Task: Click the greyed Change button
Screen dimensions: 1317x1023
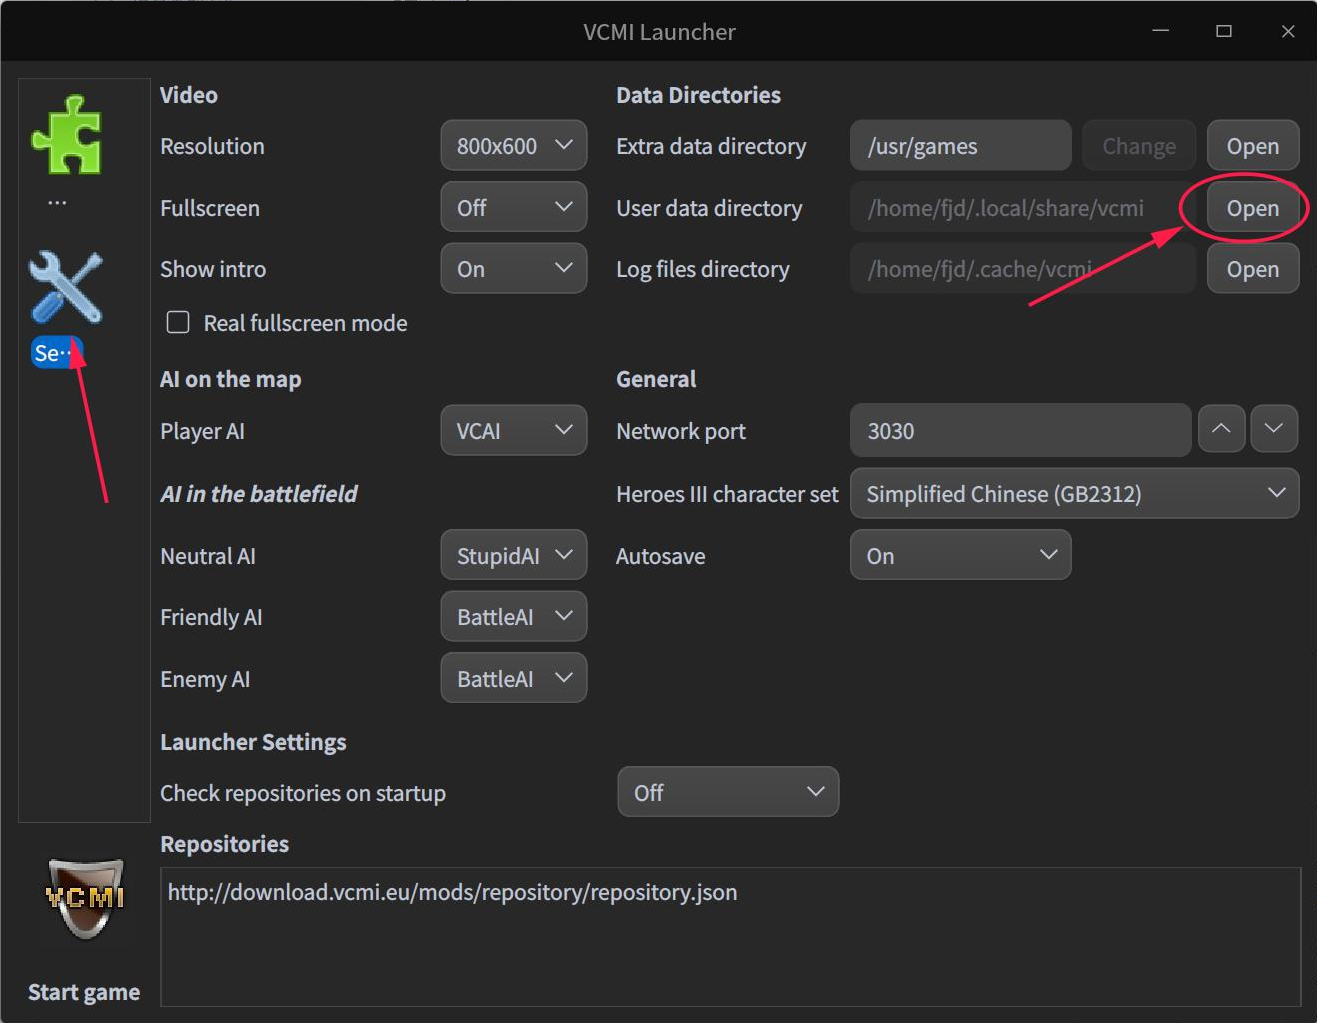Action: click(x=1139, y=146)
